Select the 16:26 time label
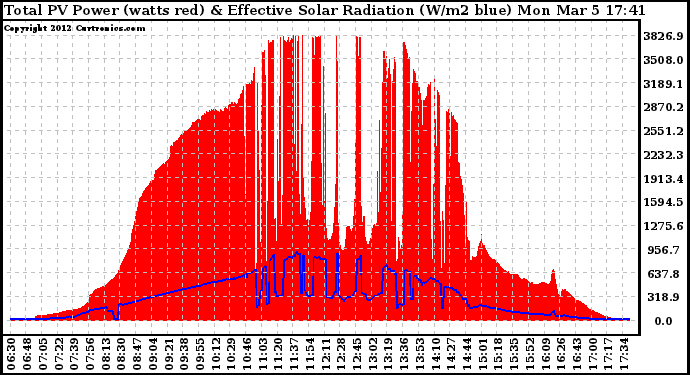This screenshot has width=690, height=375. tap(562, 354)
